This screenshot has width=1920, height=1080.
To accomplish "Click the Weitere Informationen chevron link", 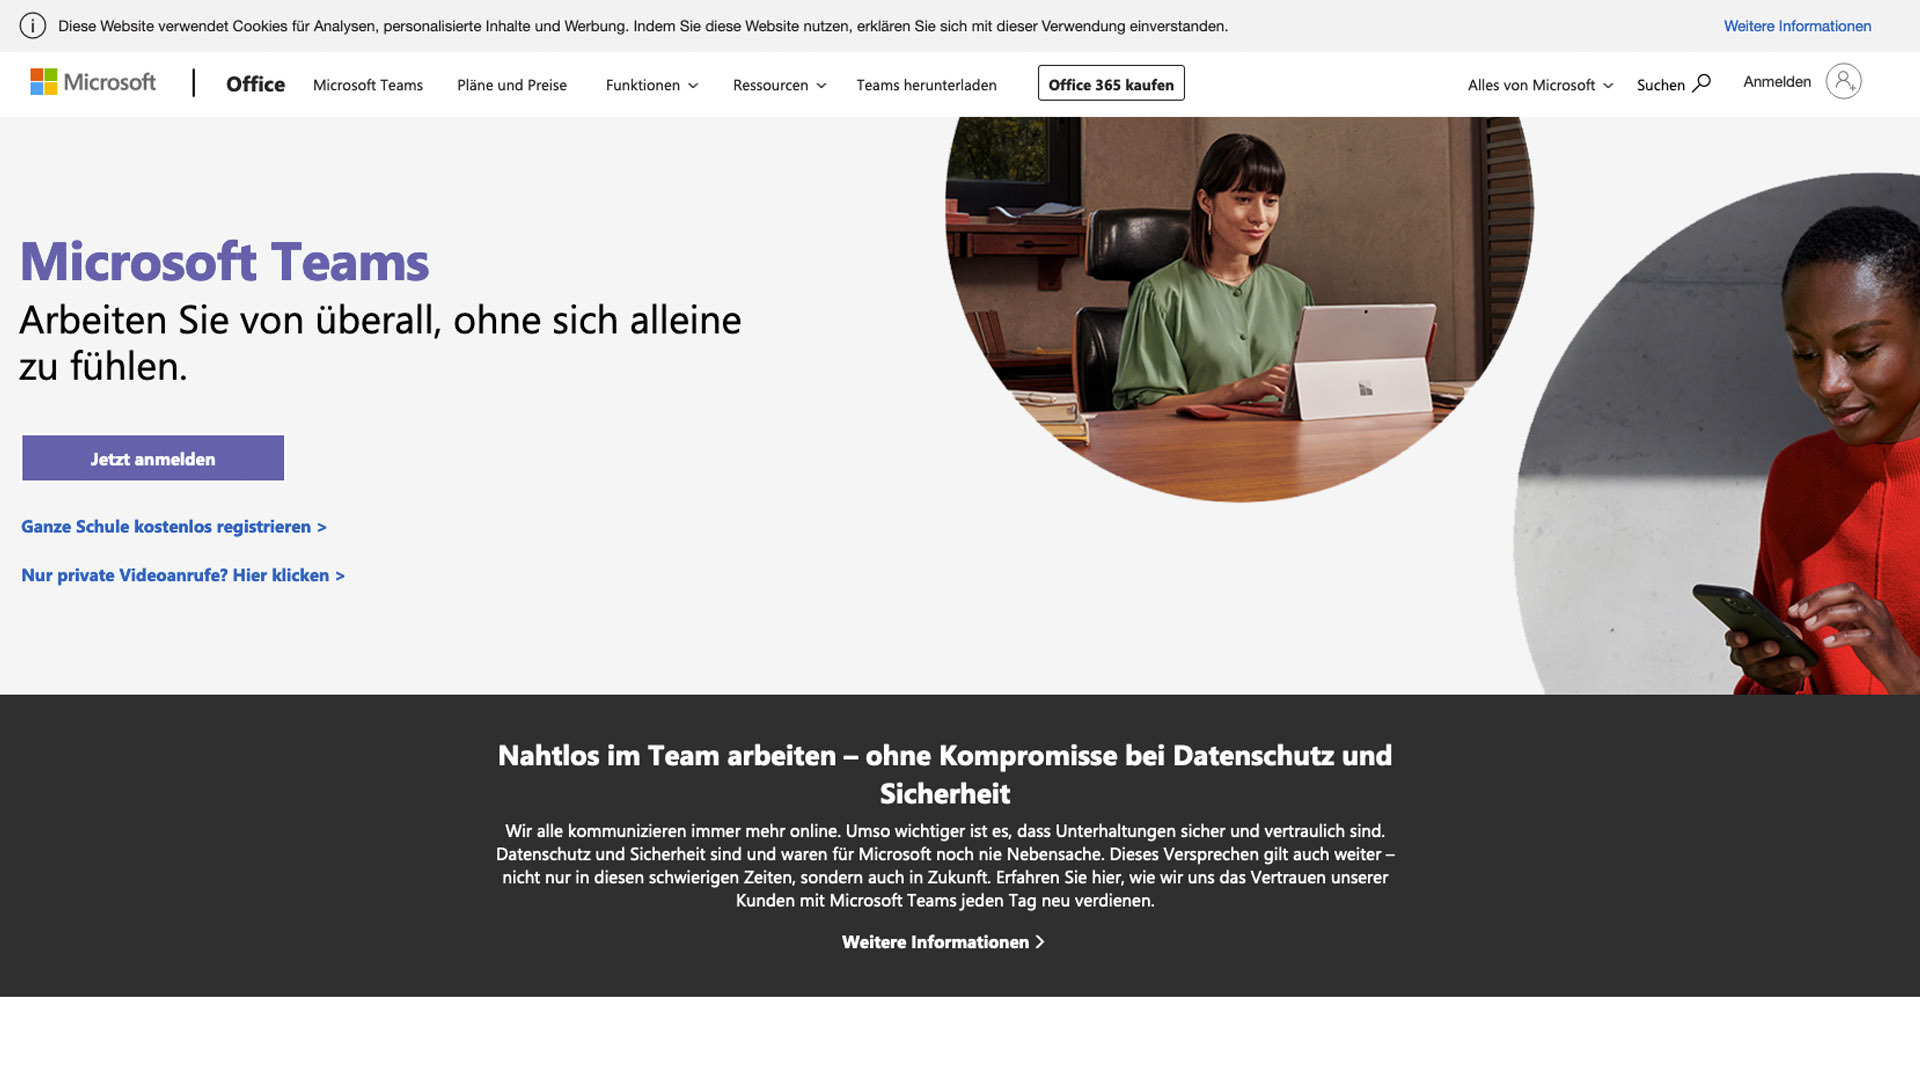I will click(943, 940).
